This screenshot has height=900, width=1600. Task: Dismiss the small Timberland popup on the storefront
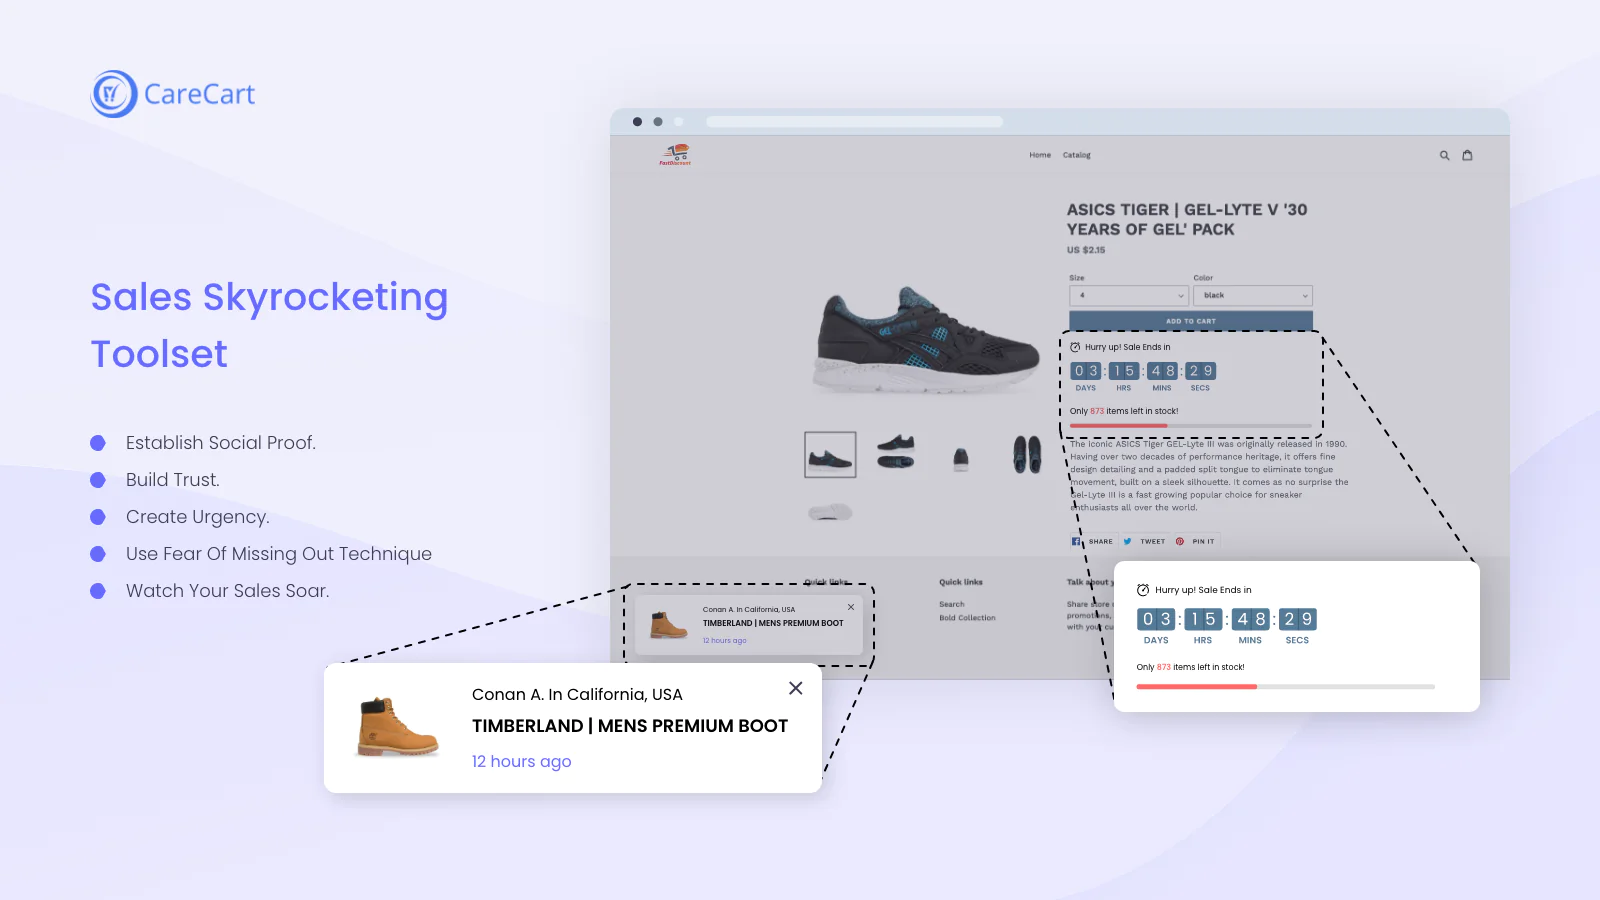click(851, 607)
